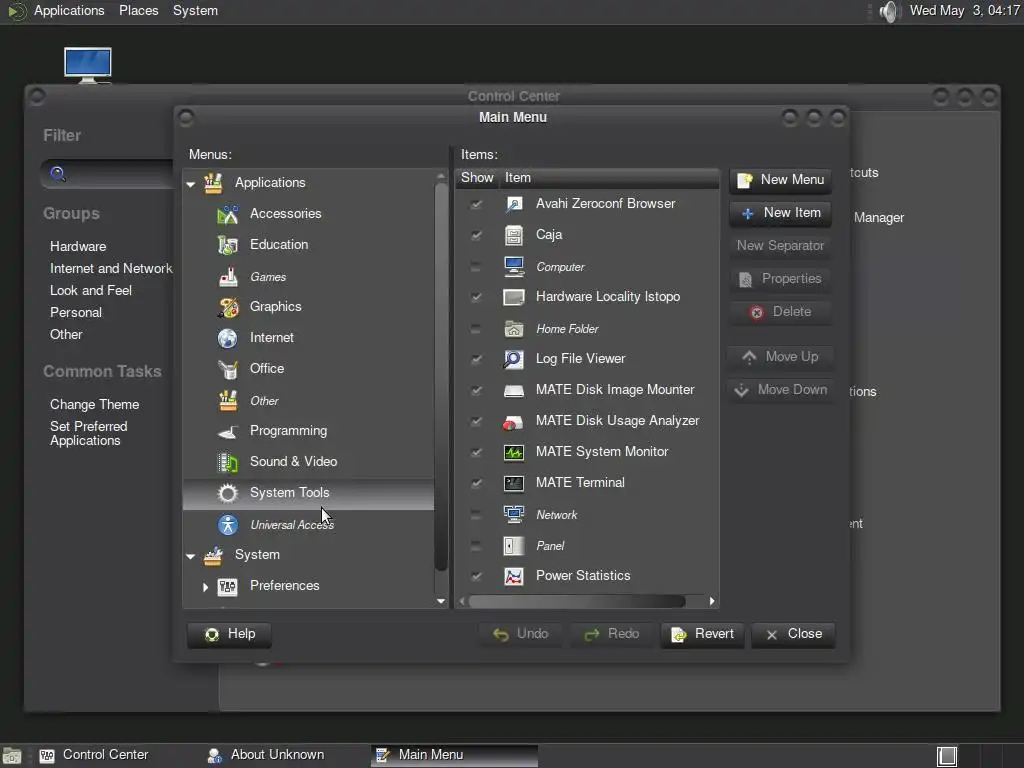Open the Applications panel menu

coord(69,10)
